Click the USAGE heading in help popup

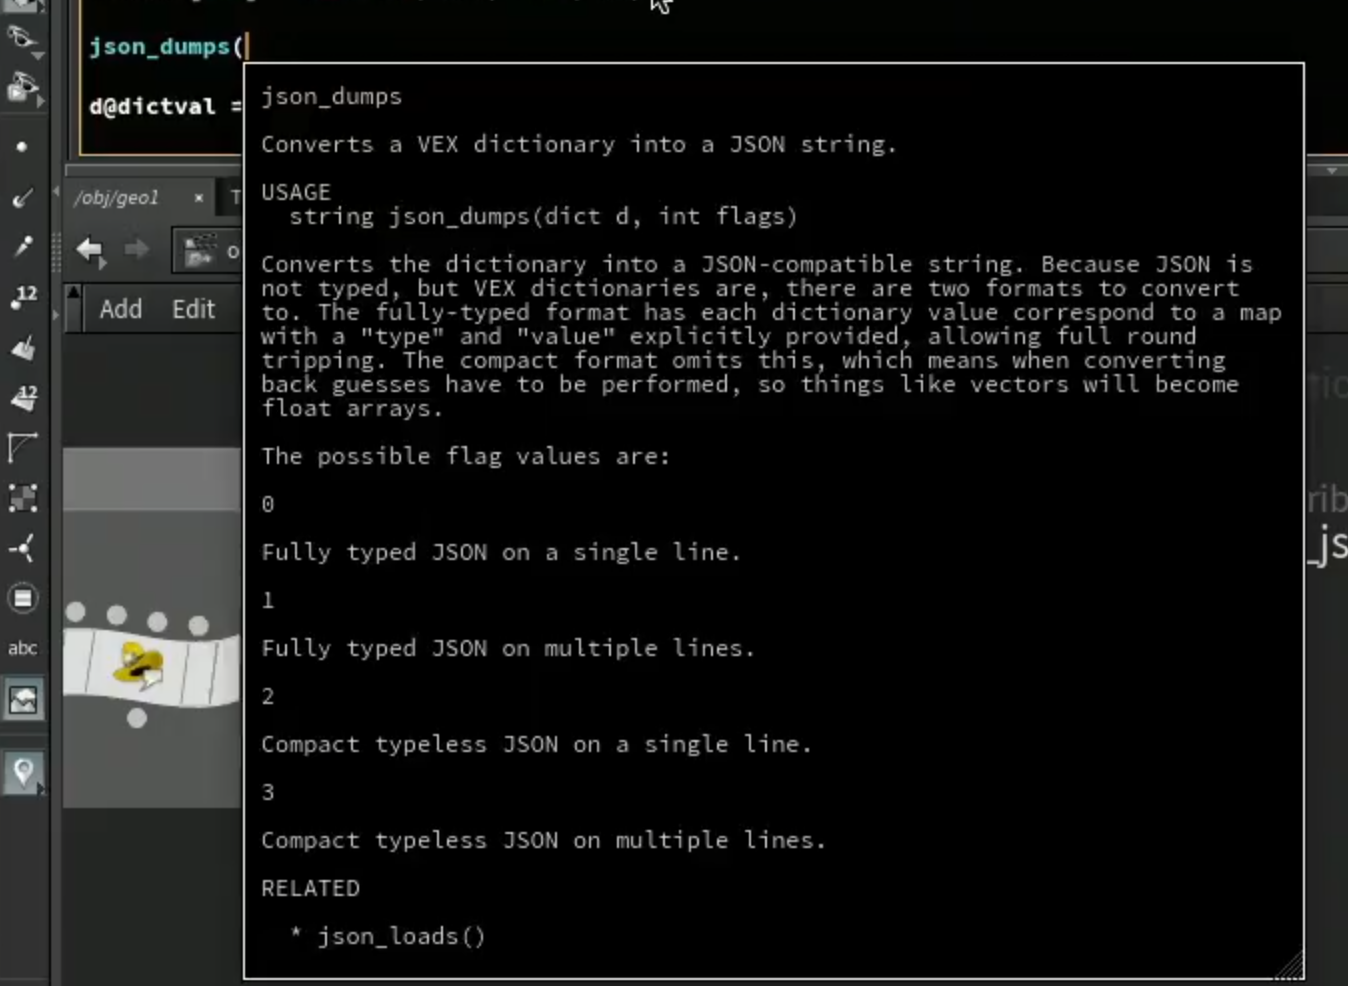point(295,192)
